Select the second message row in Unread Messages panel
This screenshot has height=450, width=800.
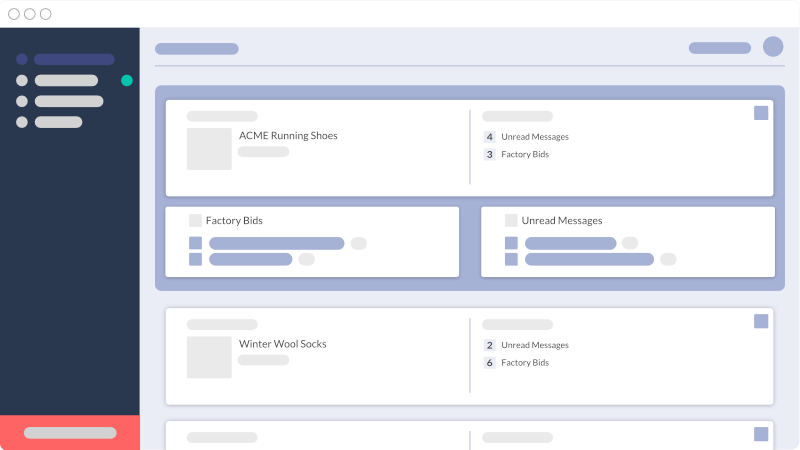[591, 259]
